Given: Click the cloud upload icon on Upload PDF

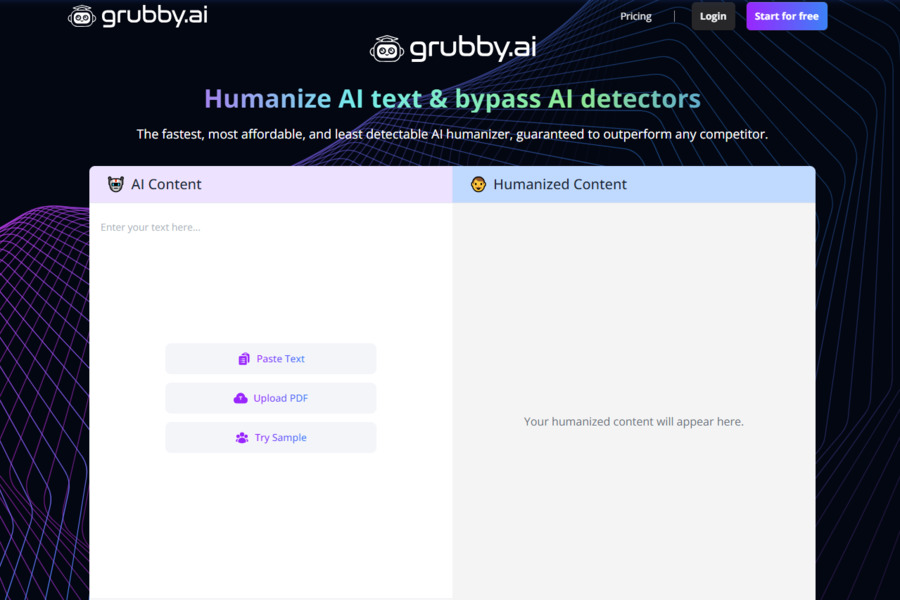Looking at the screenshot, I should pyautogui.click(x=240, y=398).
